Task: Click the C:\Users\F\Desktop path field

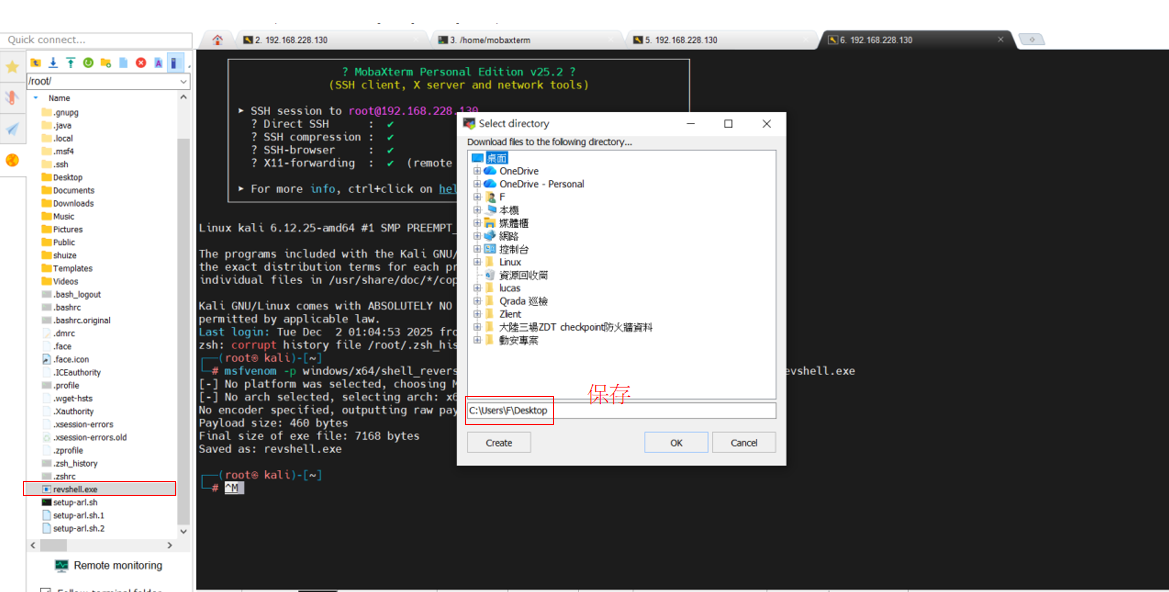Action: pos(621,411)
